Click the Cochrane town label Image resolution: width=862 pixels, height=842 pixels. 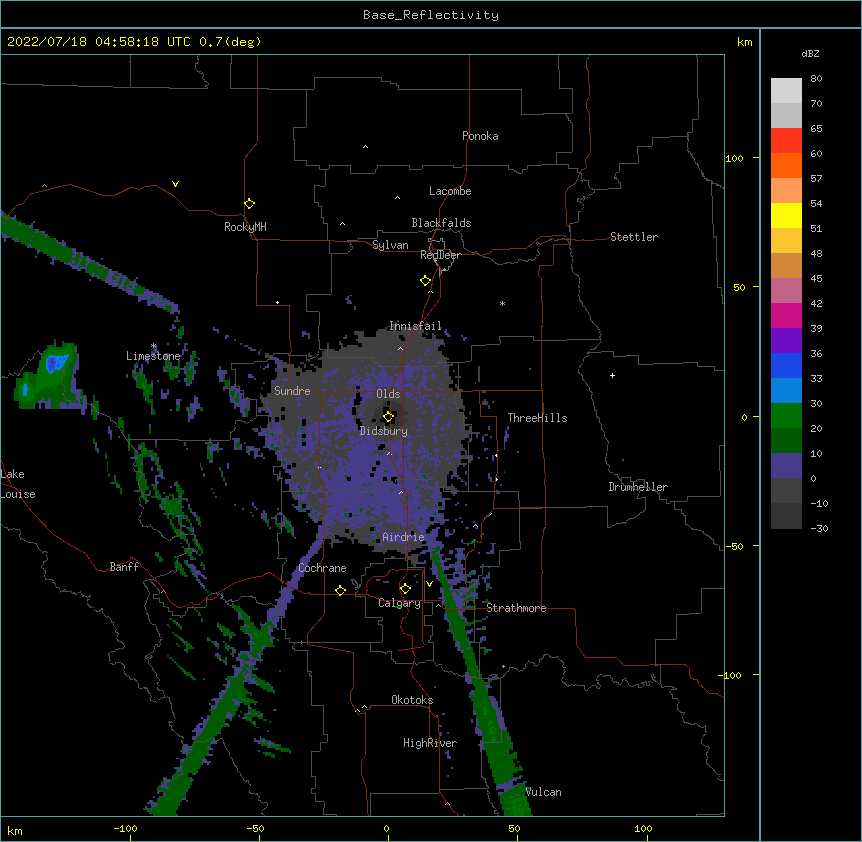pos(322,568)
